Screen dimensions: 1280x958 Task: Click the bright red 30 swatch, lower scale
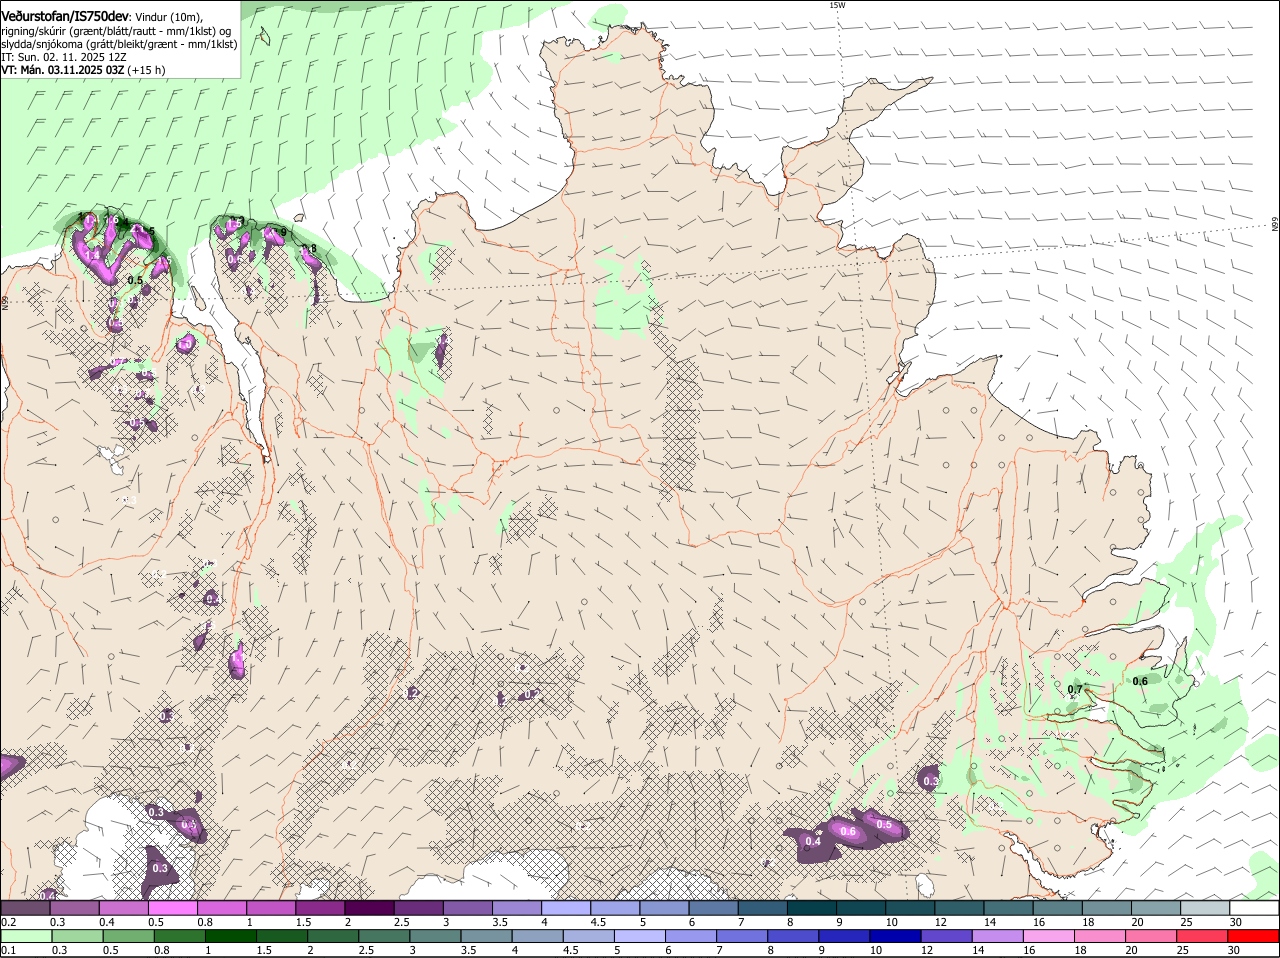click(1252, 937)
